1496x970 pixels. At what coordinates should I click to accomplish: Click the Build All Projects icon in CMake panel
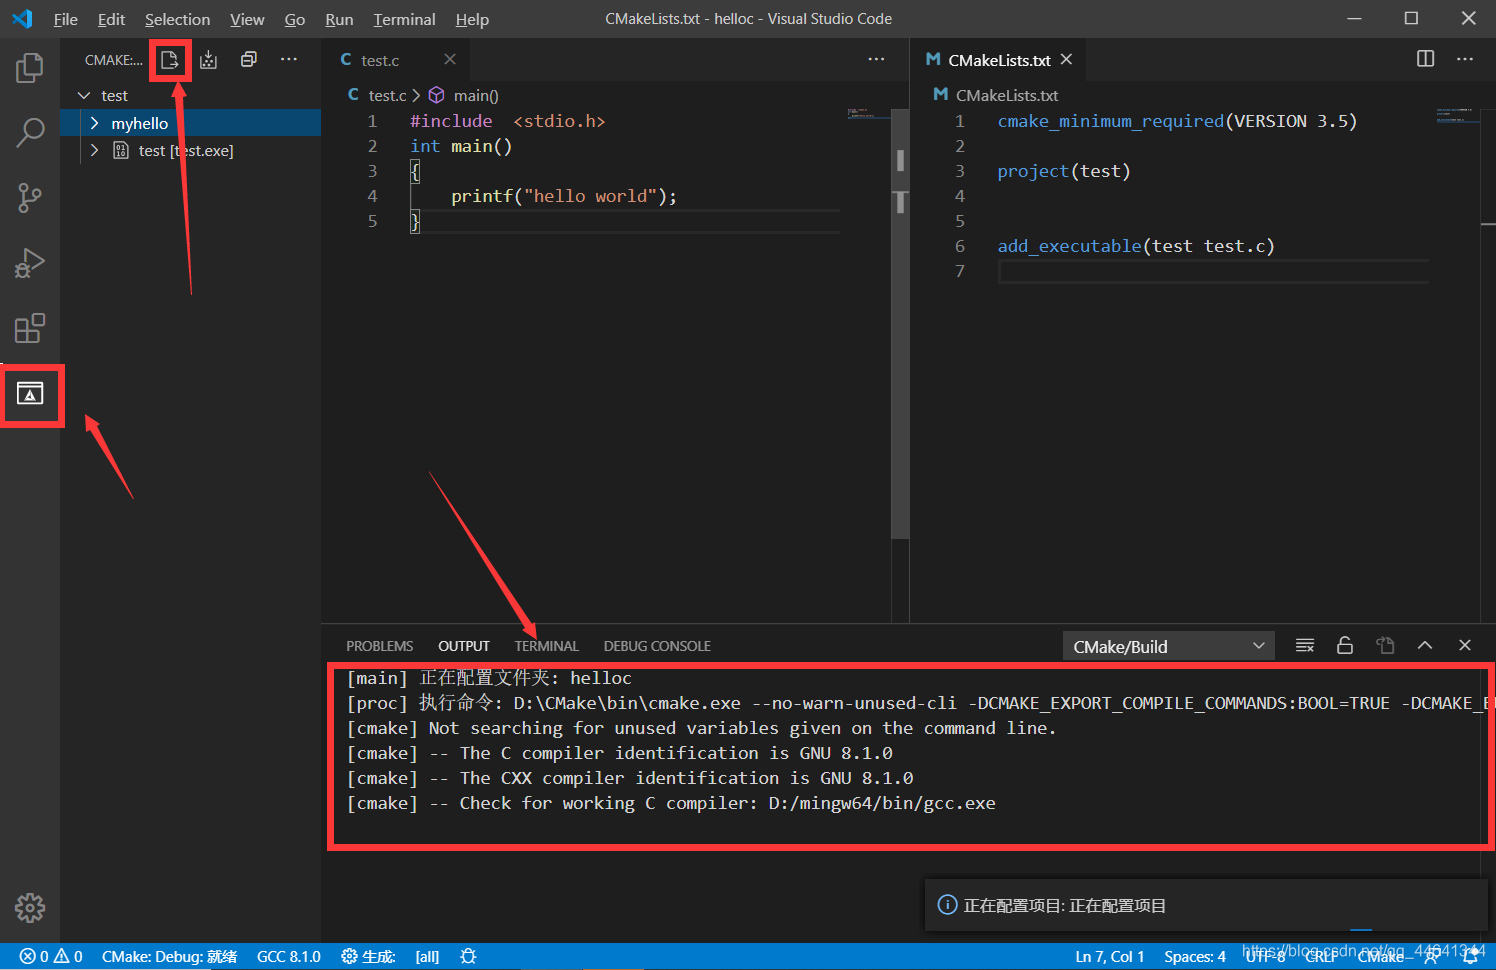tap(208, 59)
